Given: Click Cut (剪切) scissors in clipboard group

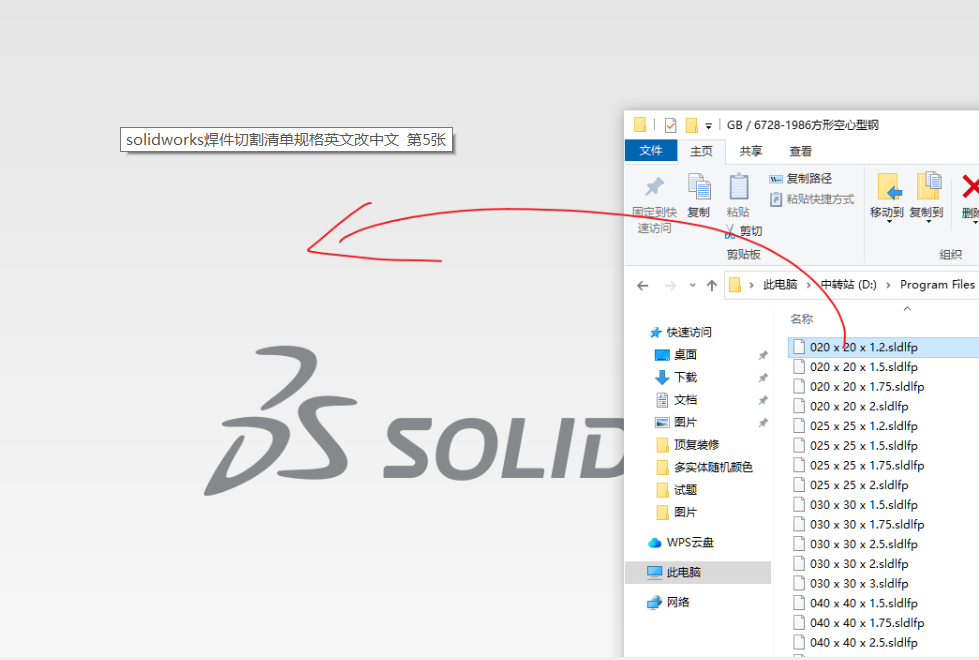Looking at the screenshot, I should point(744,232).
